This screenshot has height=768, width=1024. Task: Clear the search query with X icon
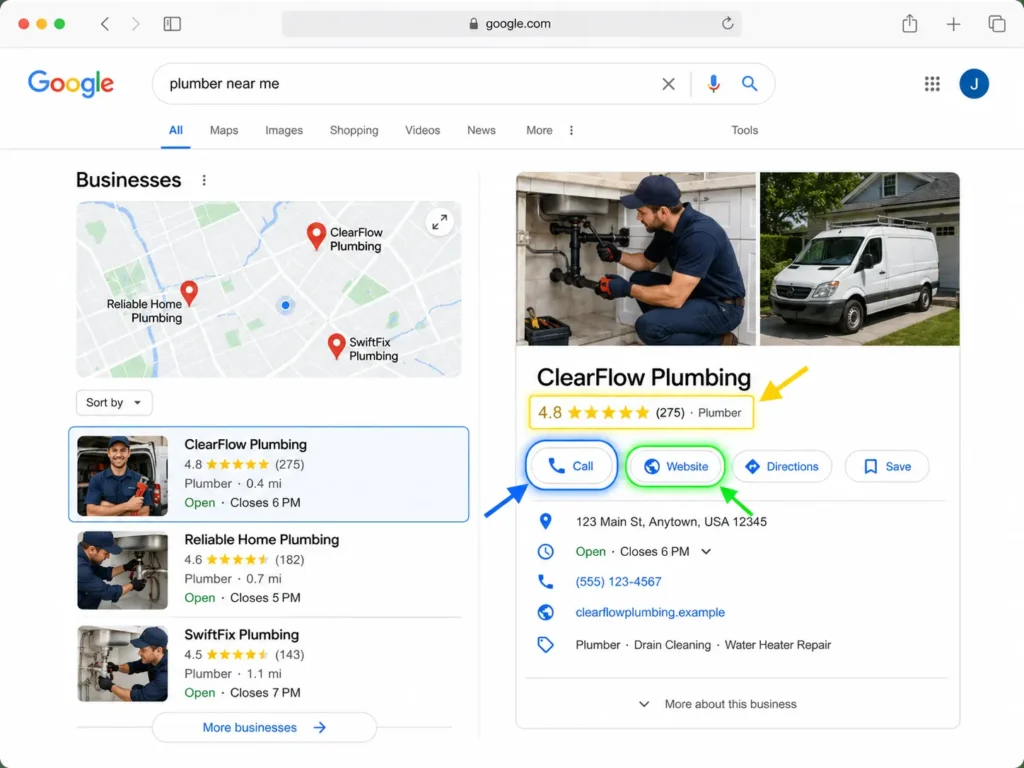pos(668,84)
